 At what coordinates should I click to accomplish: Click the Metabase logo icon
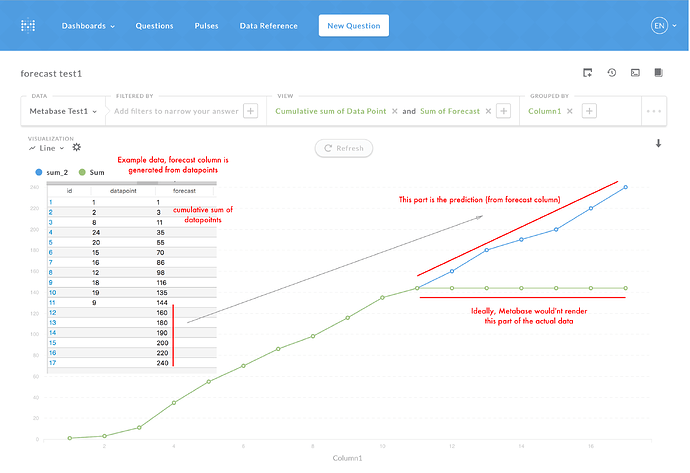click(x=28, y=26)
